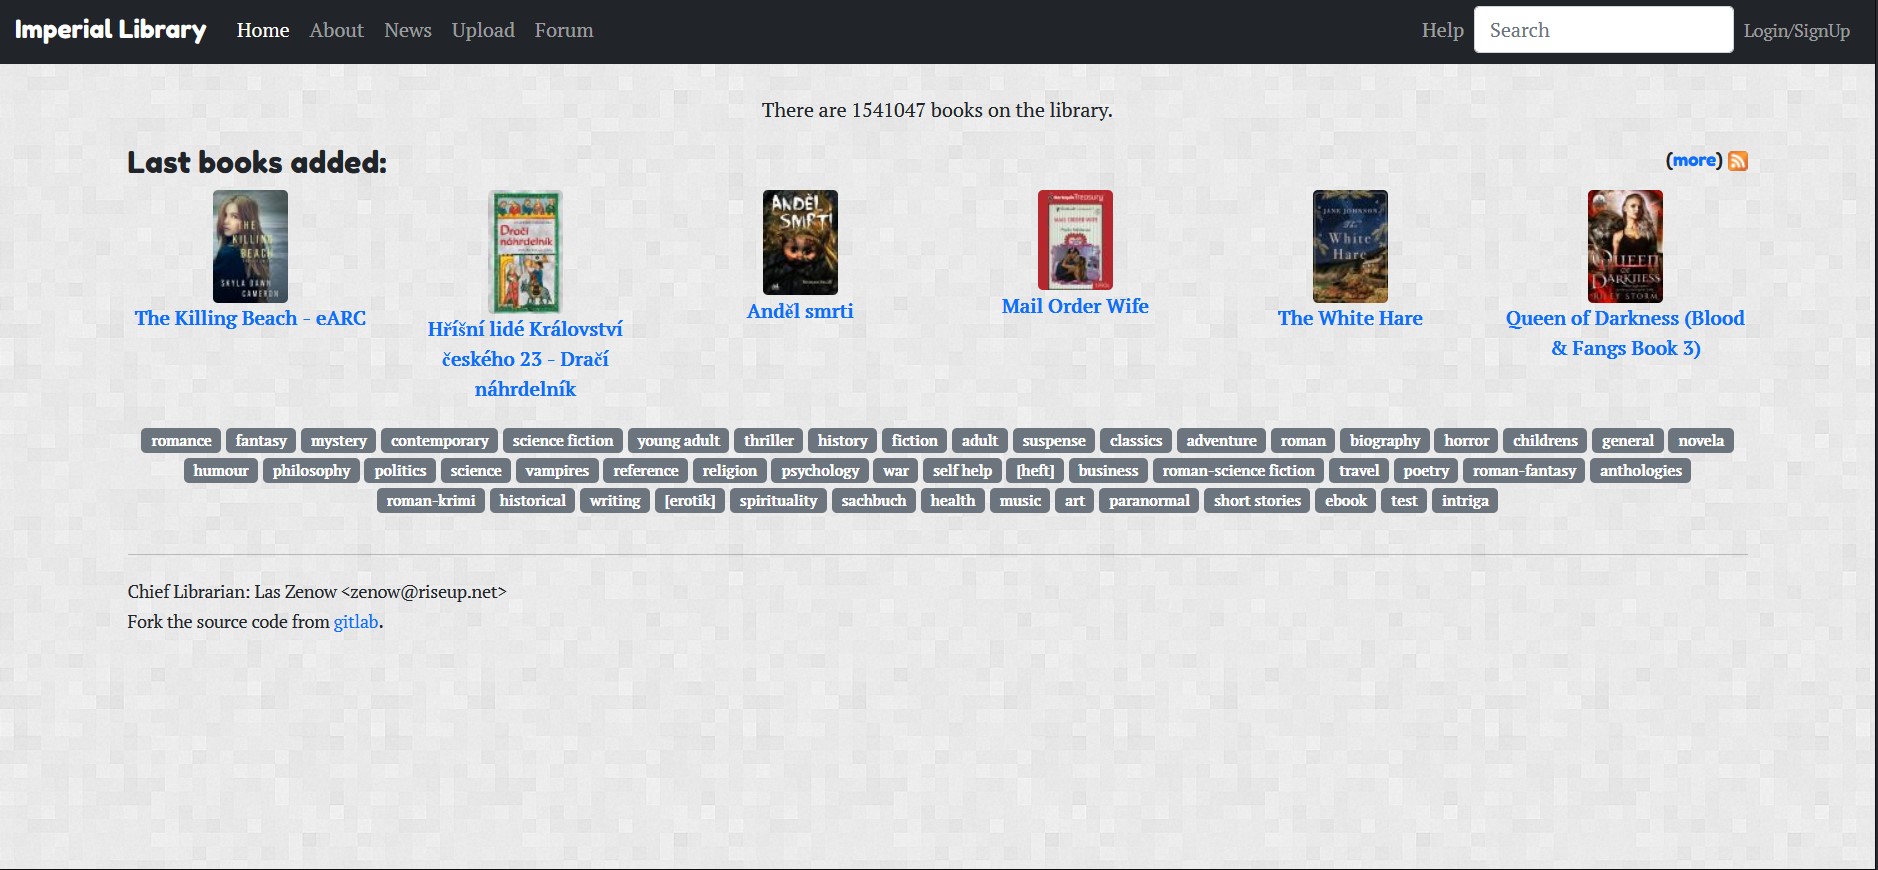Open The White Hare cover thumbnail
1878x870 pixels.
[1350, 246]
